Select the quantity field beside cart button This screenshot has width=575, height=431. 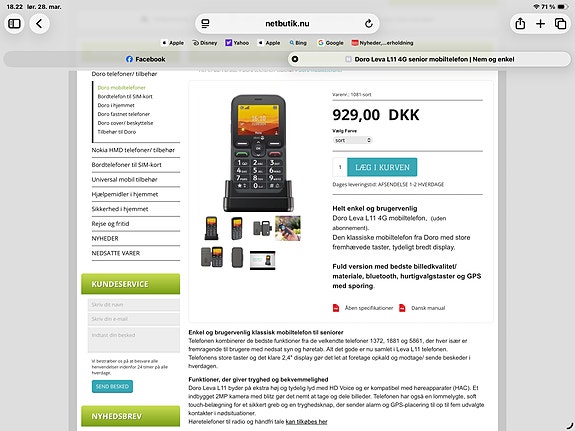(x=340, y=167)
